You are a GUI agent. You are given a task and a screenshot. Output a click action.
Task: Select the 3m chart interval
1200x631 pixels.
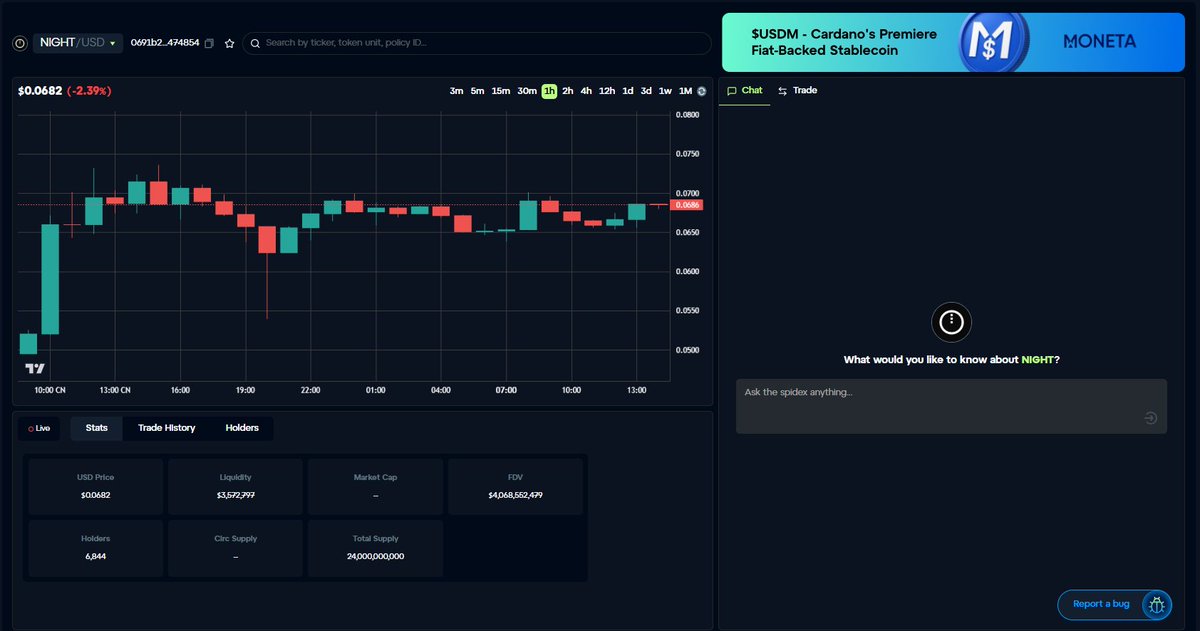point(456,91)
